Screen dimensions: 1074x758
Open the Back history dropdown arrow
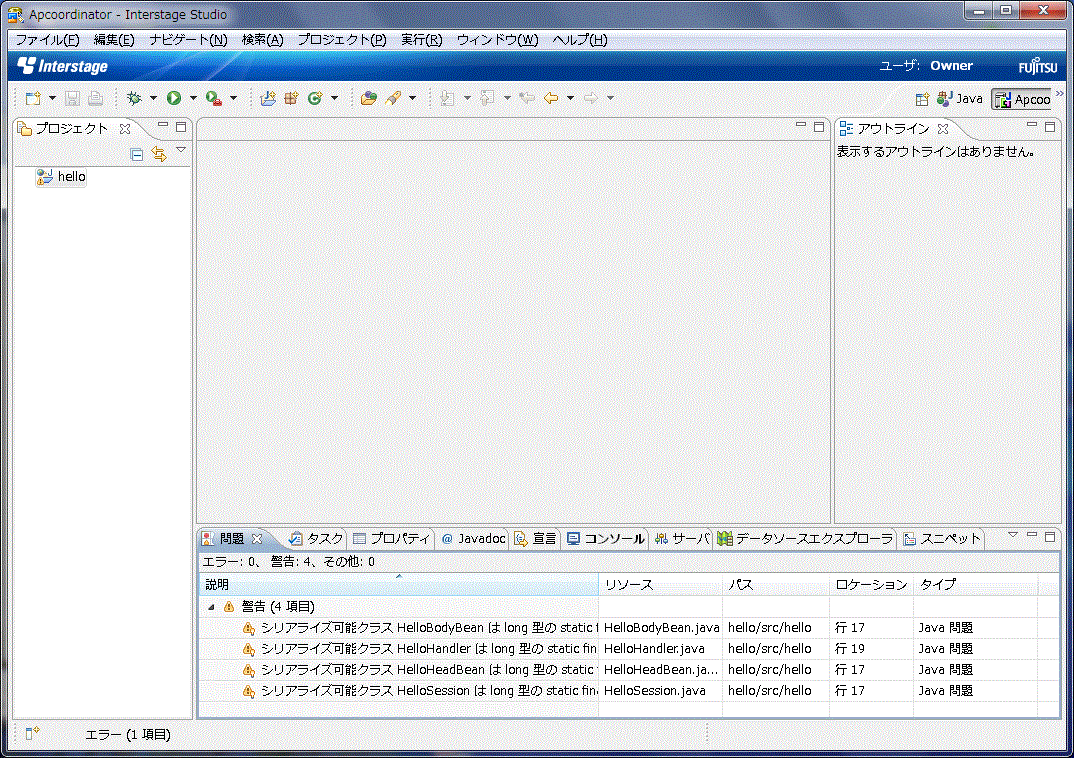570,99
